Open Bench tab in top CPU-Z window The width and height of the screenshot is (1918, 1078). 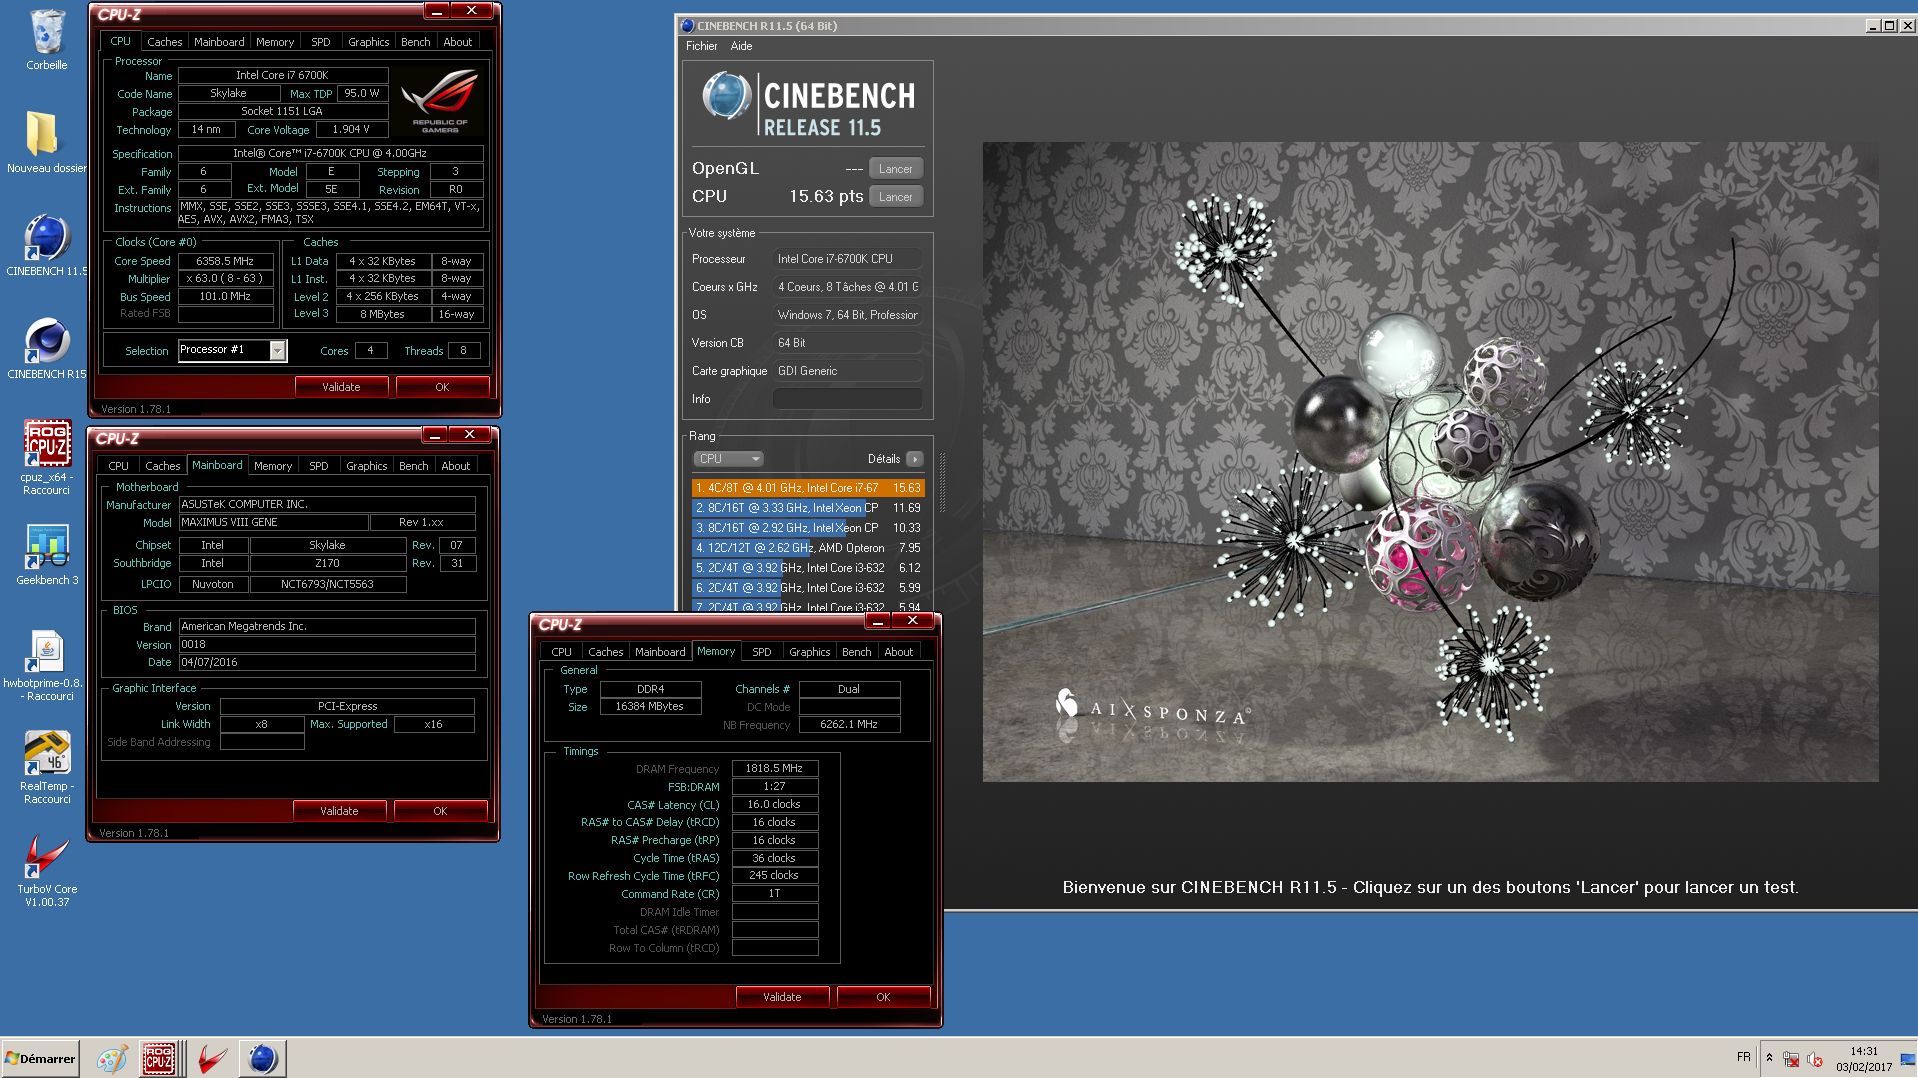[x=415, y=42]
